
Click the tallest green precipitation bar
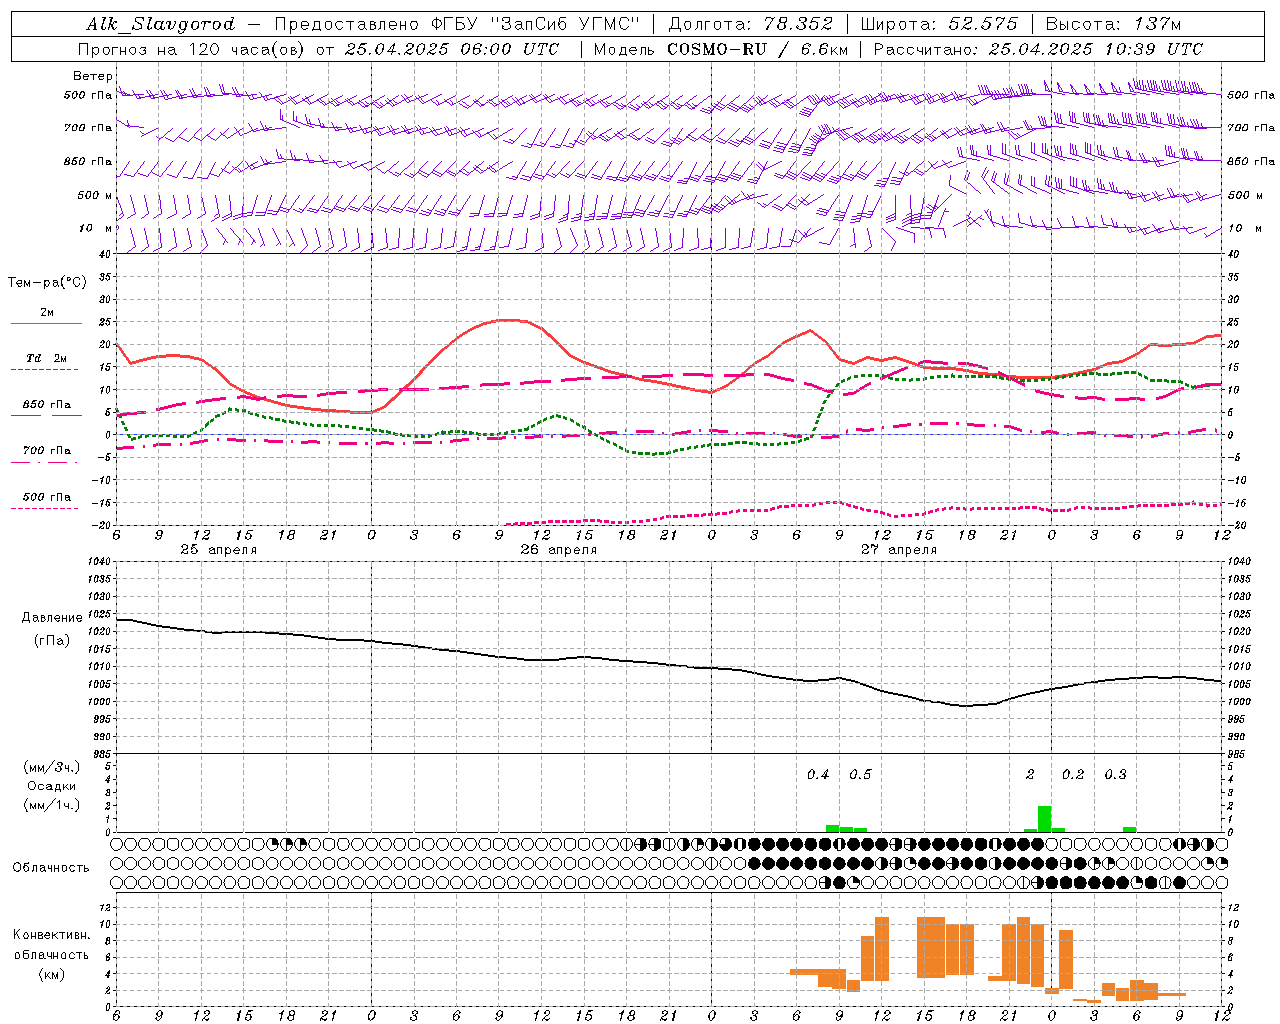[x=1044, y=819]
